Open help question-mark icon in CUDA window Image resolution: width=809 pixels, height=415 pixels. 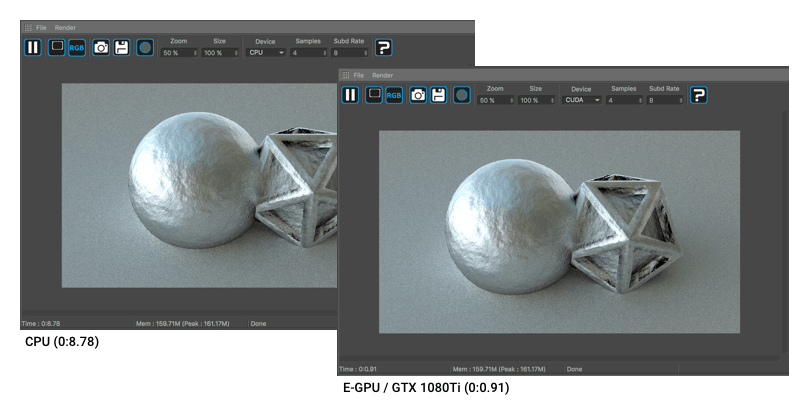point(699,95)
